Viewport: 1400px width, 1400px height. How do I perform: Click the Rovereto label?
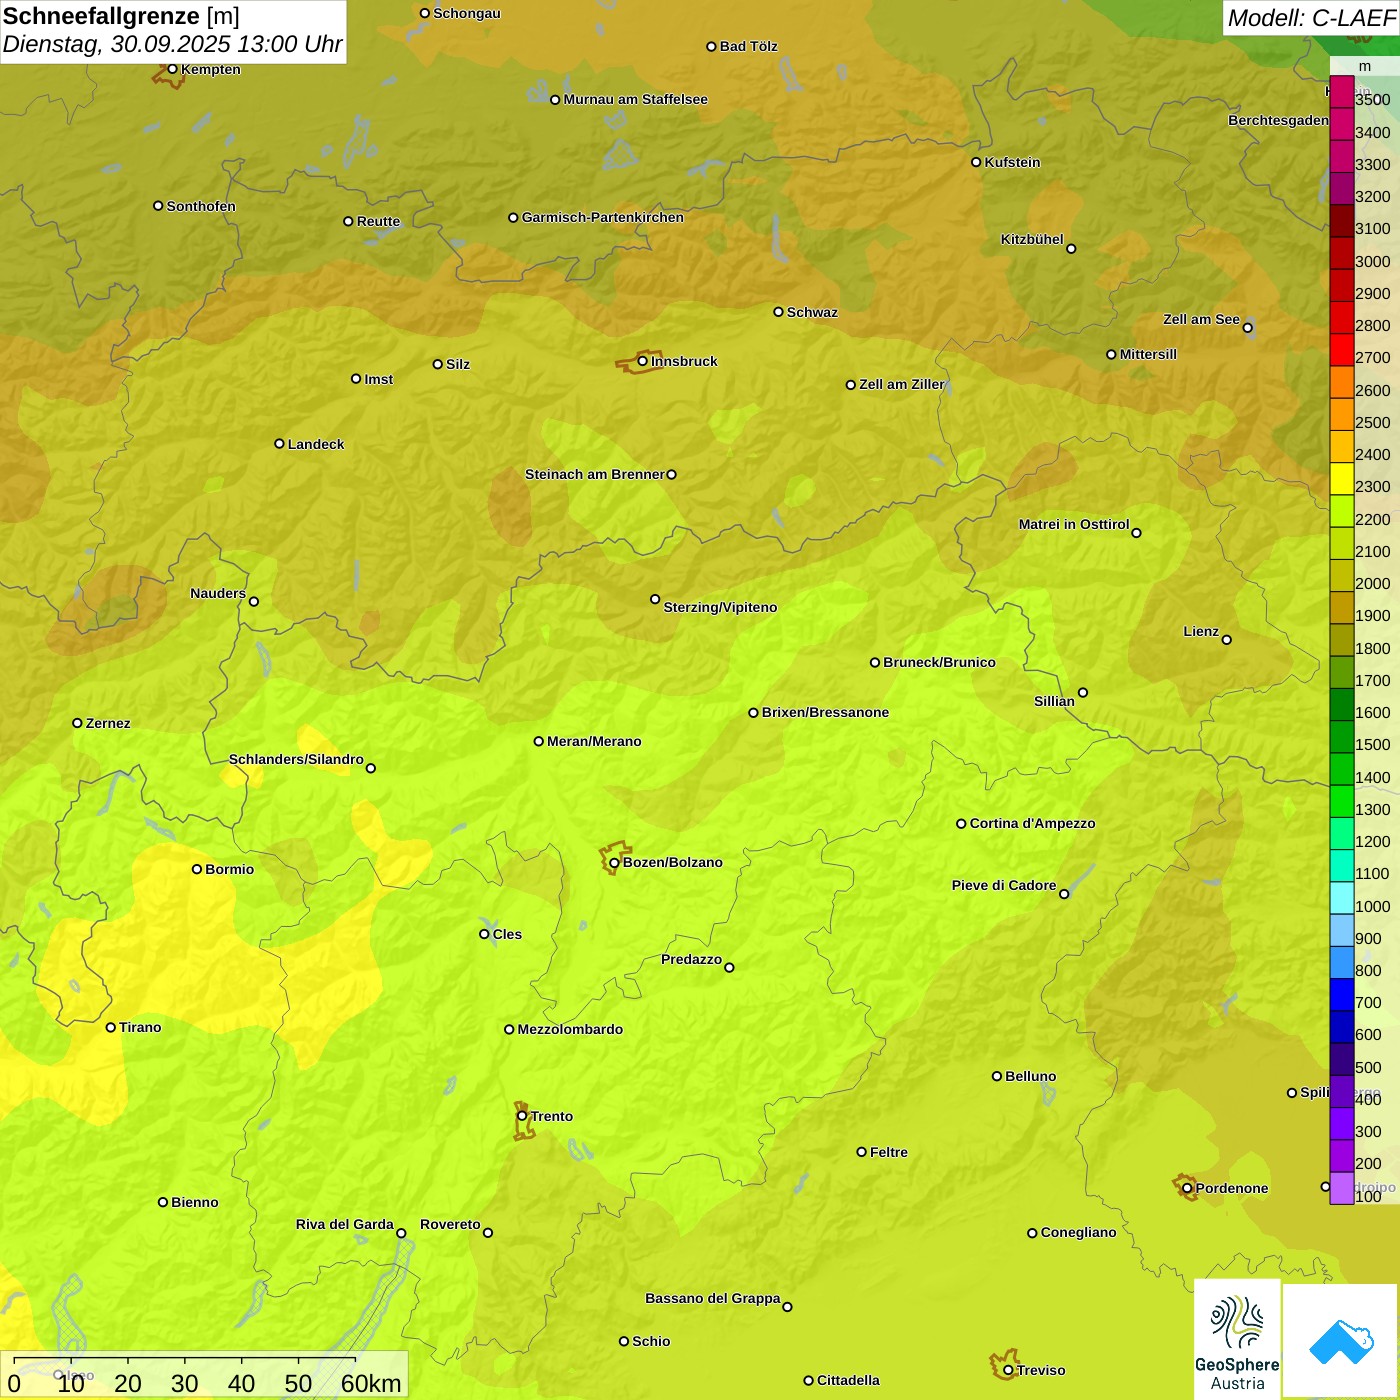click(450, 1224)
